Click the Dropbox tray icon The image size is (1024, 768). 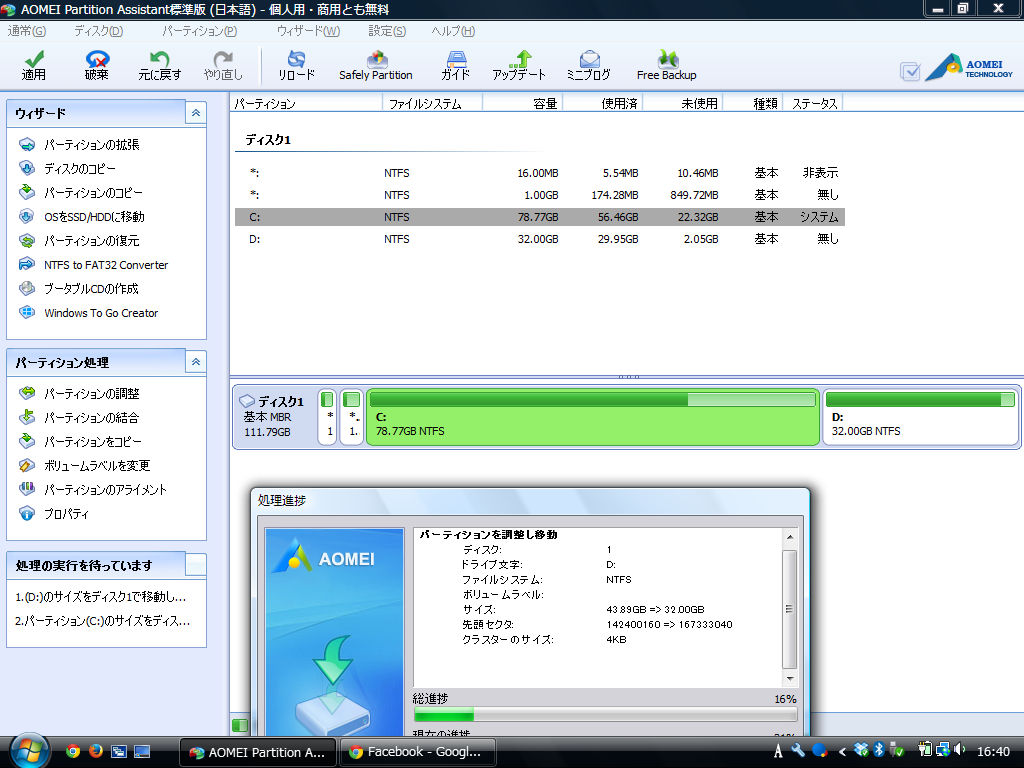click(x=861, y=750)
